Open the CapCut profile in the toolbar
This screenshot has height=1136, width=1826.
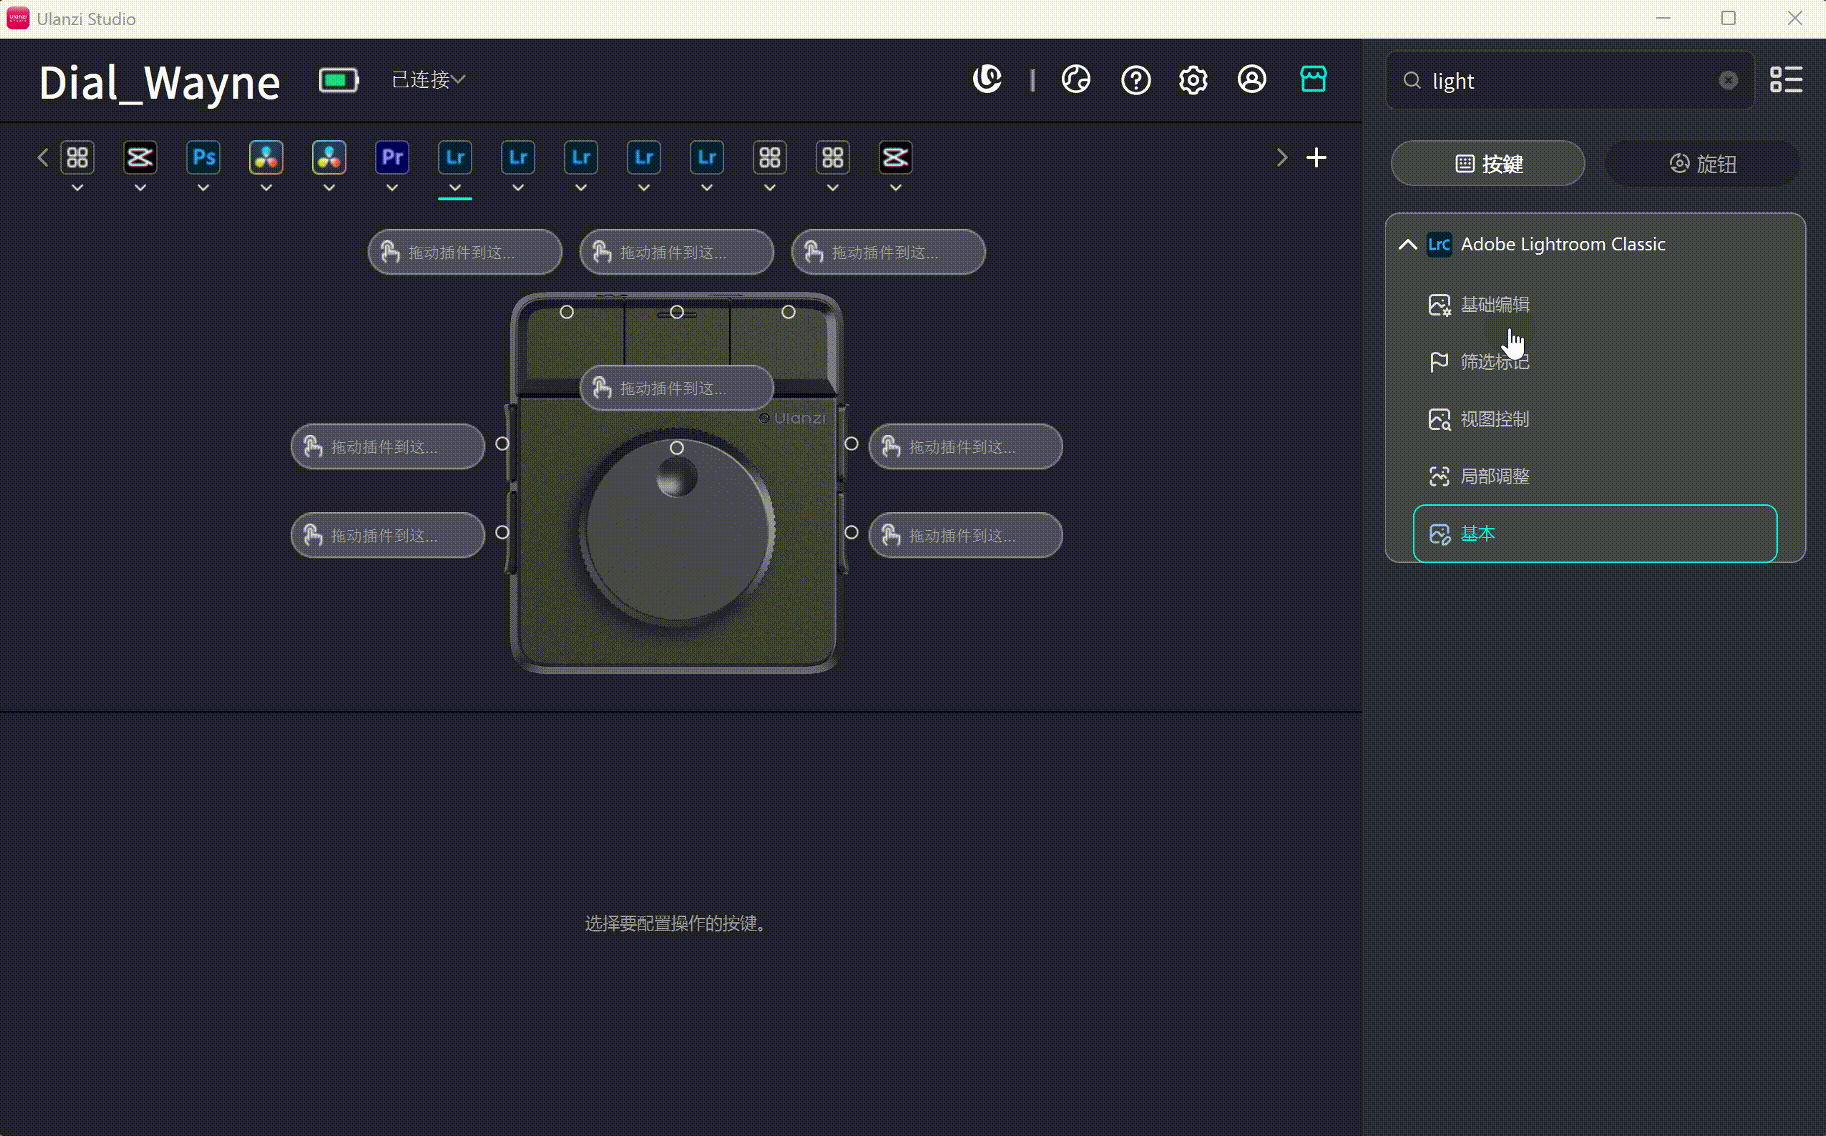(140, 157)
